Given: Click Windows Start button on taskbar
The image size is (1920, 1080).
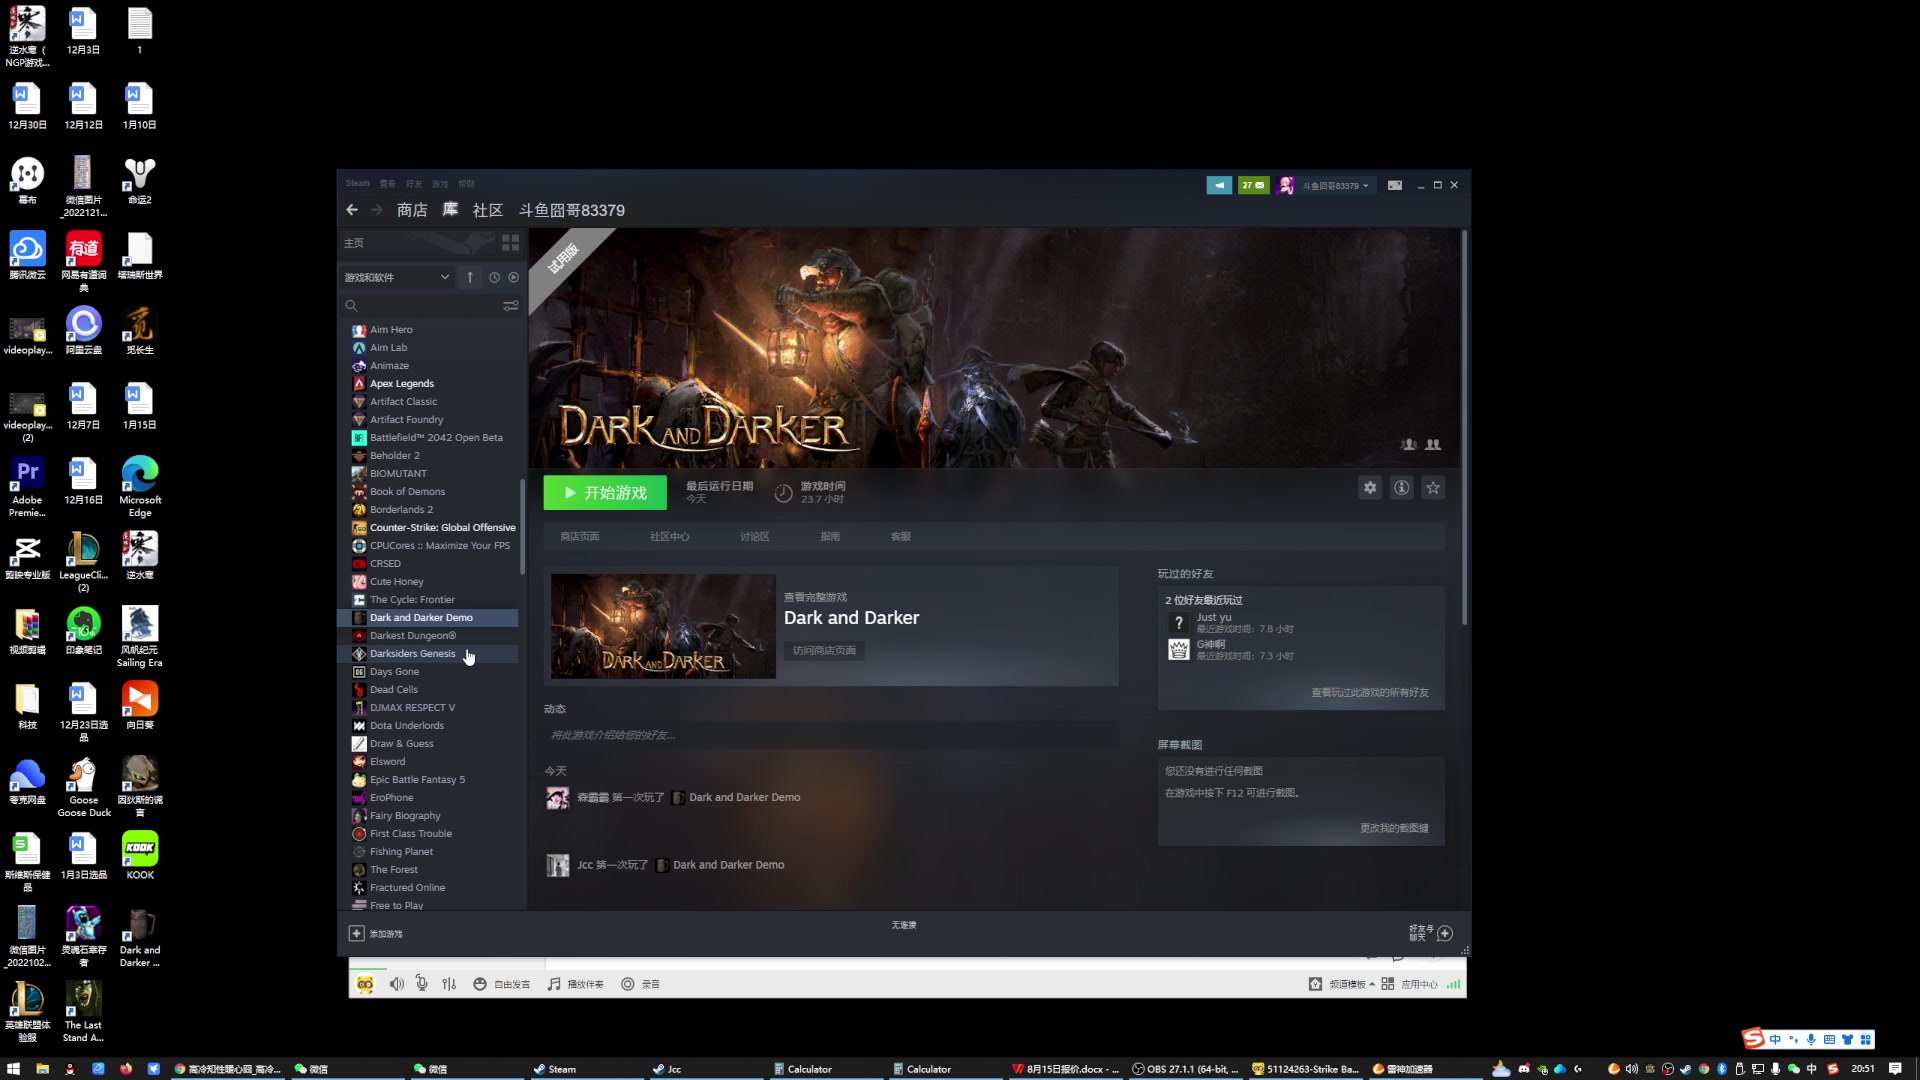Looking at the screenshot, I should (x=13, y=1068).
